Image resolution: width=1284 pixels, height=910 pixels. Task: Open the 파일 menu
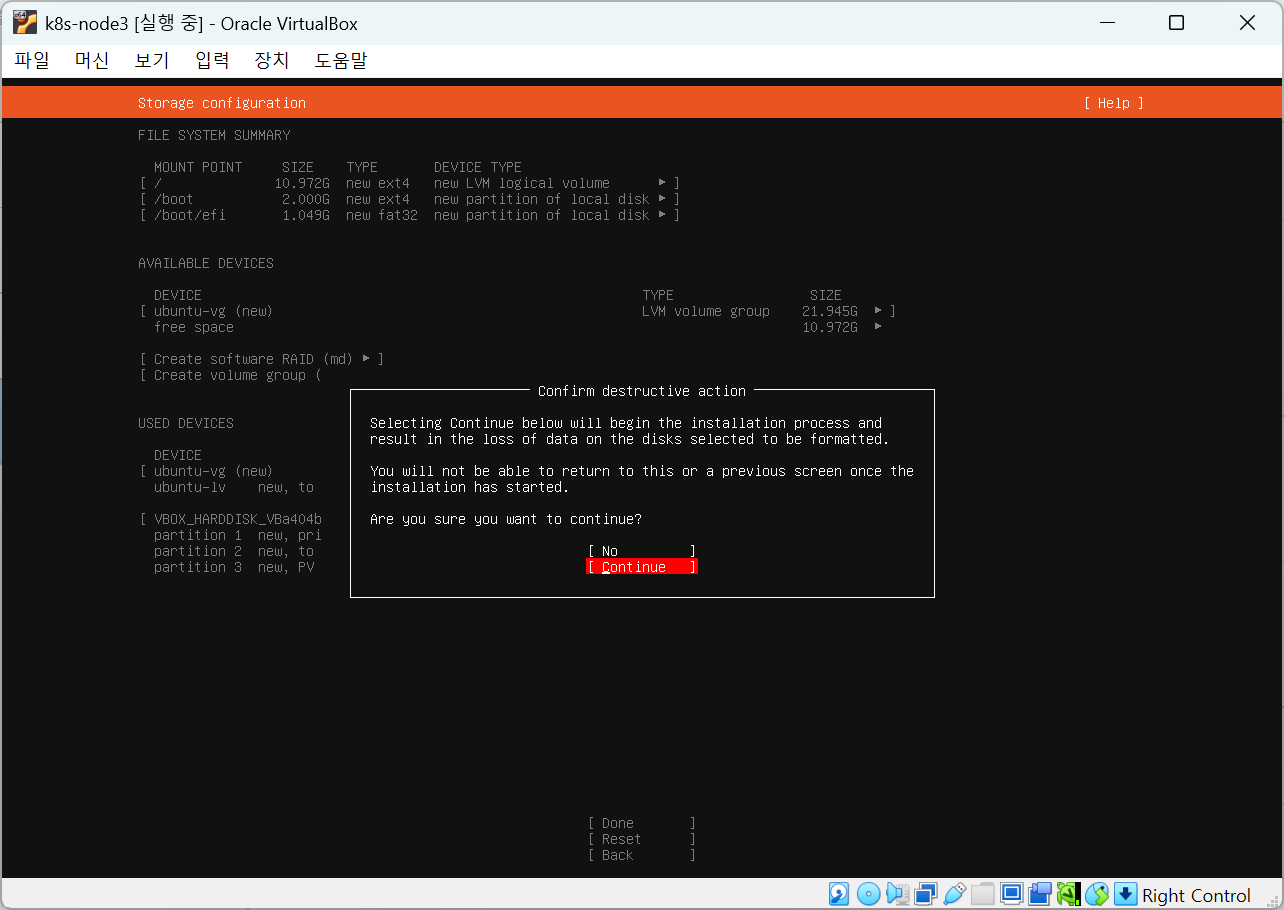[32, 60]
